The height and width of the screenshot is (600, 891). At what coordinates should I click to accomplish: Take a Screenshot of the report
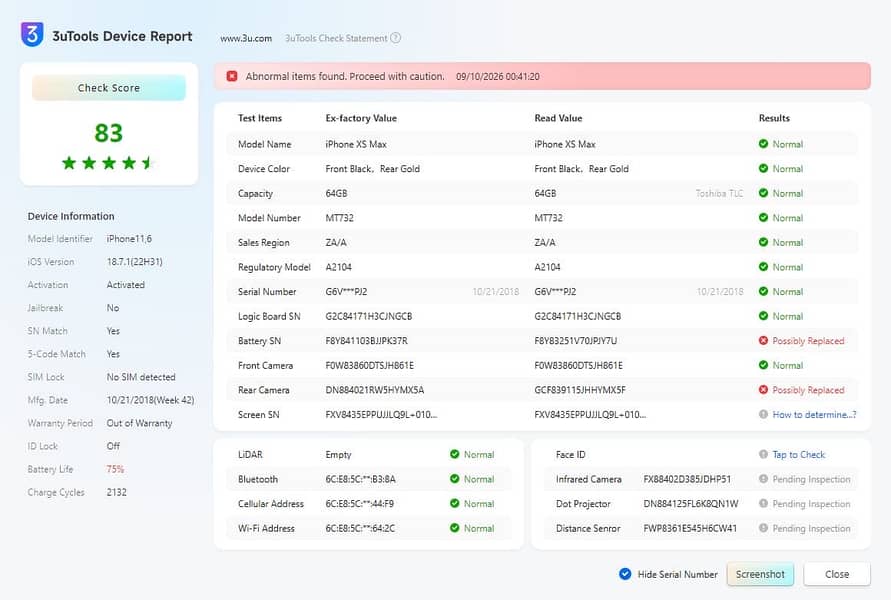tap(760, 574)
